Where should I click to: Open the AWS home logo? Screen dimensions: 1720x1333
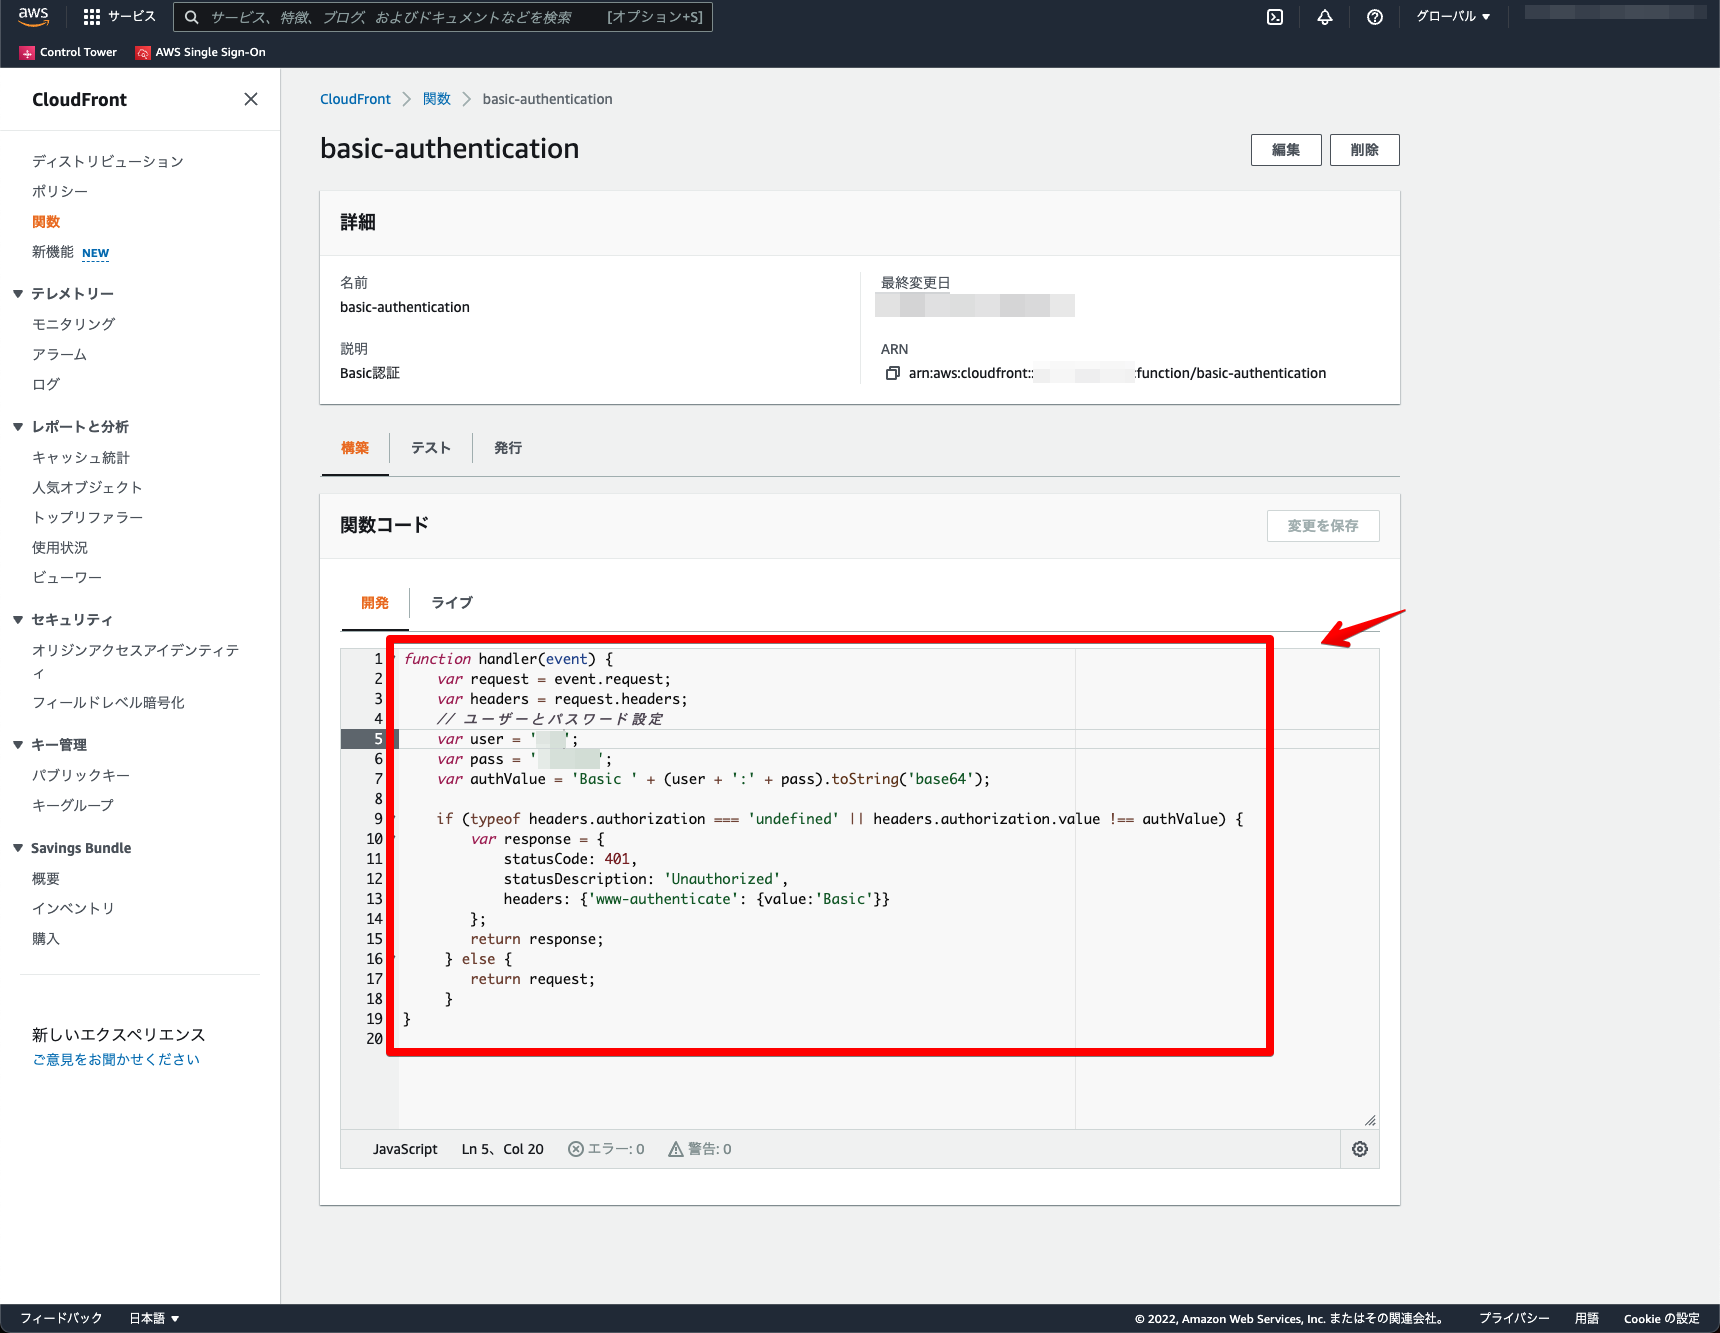click(x=34, y=16)
